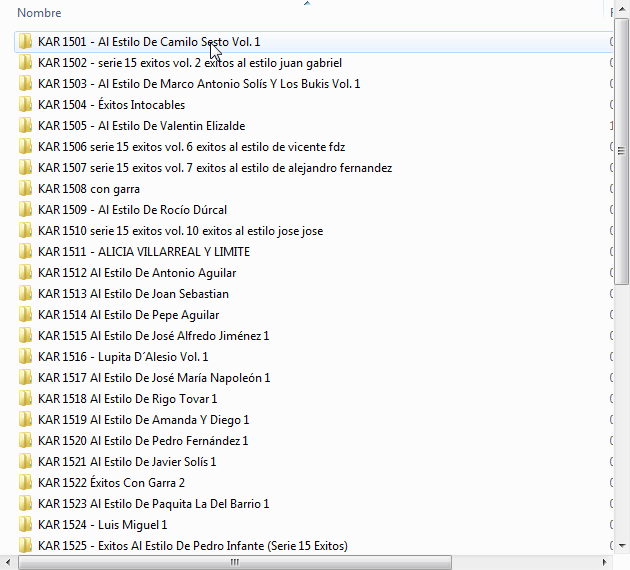Click the folder icon for KAR 1525
The height and width of the screenshot is (570, 630).
[x=25, y=545]
